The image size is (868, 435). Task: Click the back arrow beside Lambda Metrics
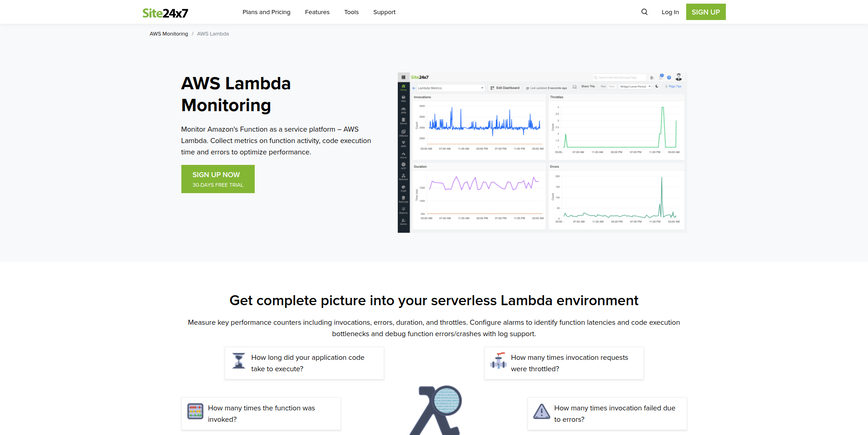click(414, 88)
